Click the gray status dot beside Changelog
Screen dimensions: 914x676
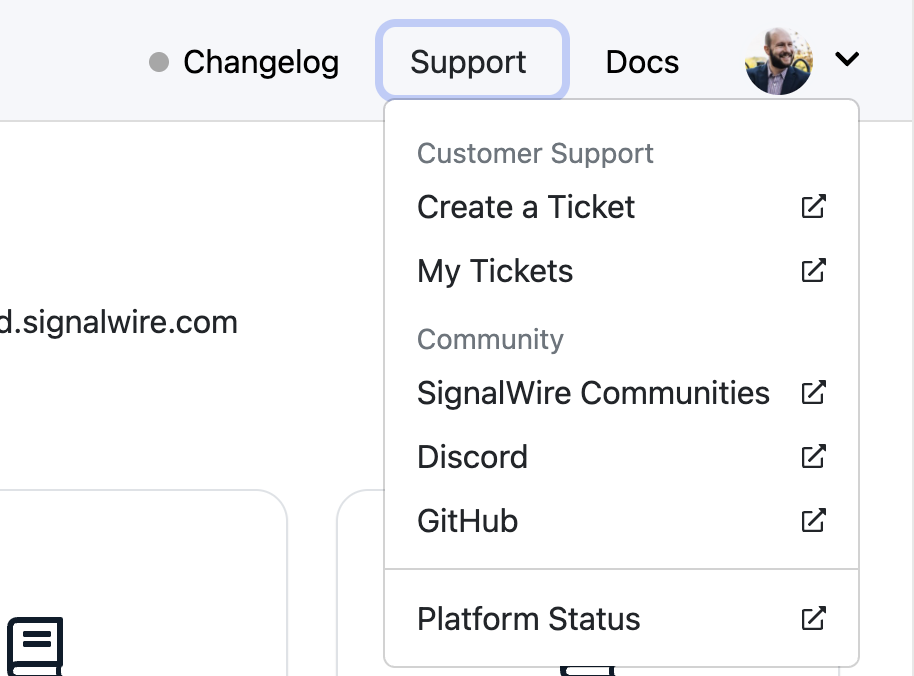tap(158, 62)
